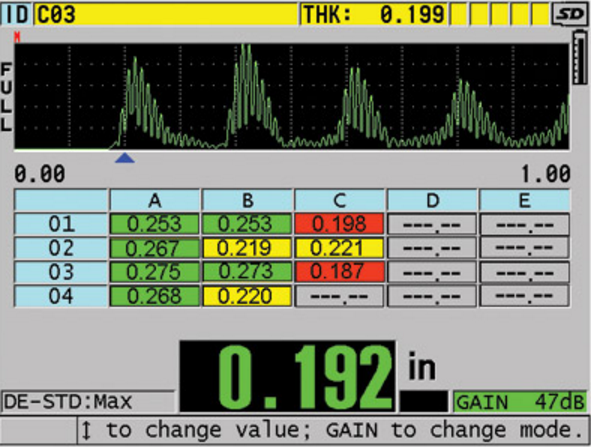Click green cell showing 0.275

155,272
